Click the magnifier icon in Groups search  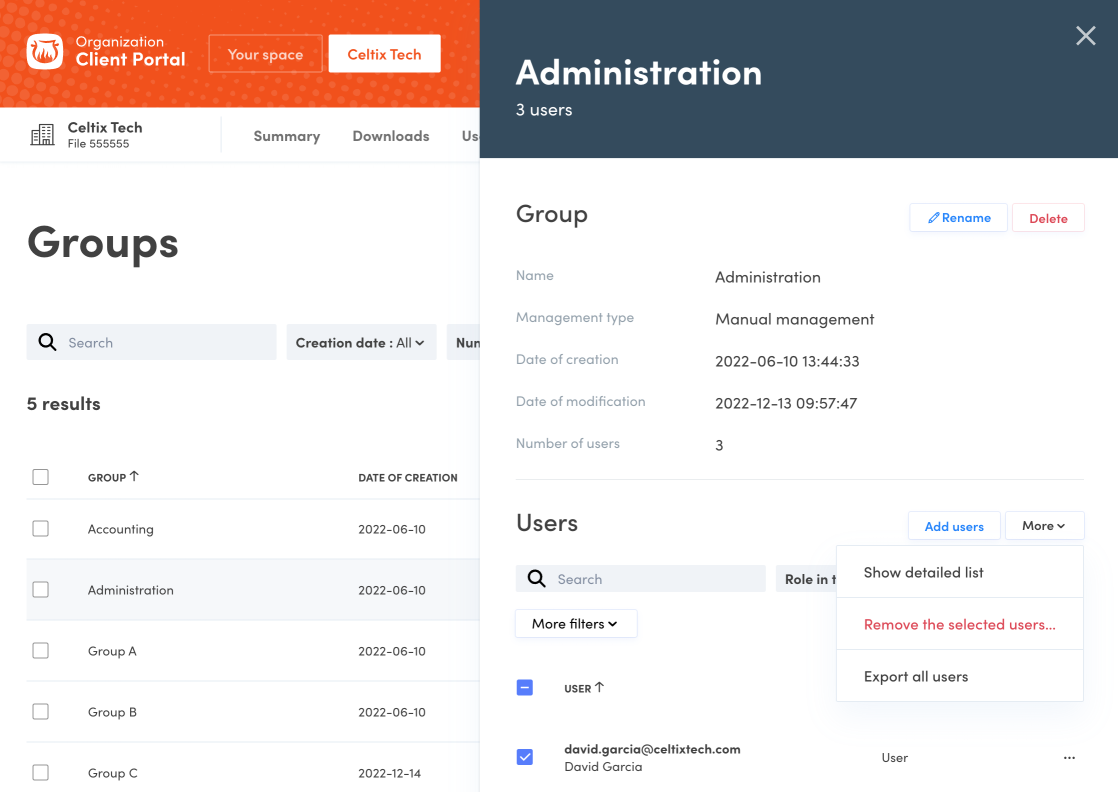tap(47, 342)
